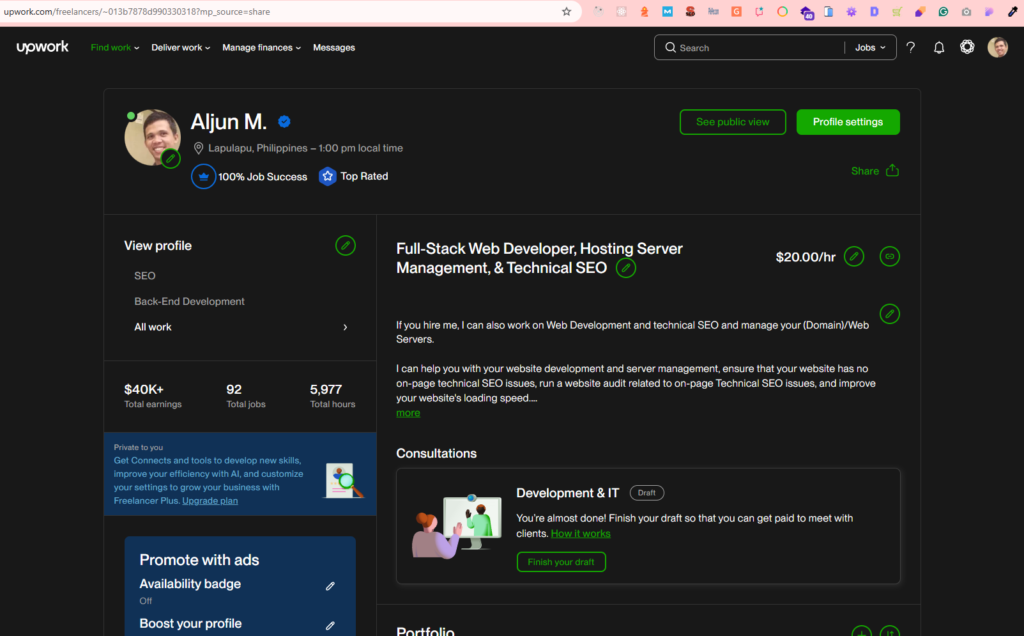Open the Find work dropdown
The height and width of the screenshot is (636, 1024).
click(114, 47)
